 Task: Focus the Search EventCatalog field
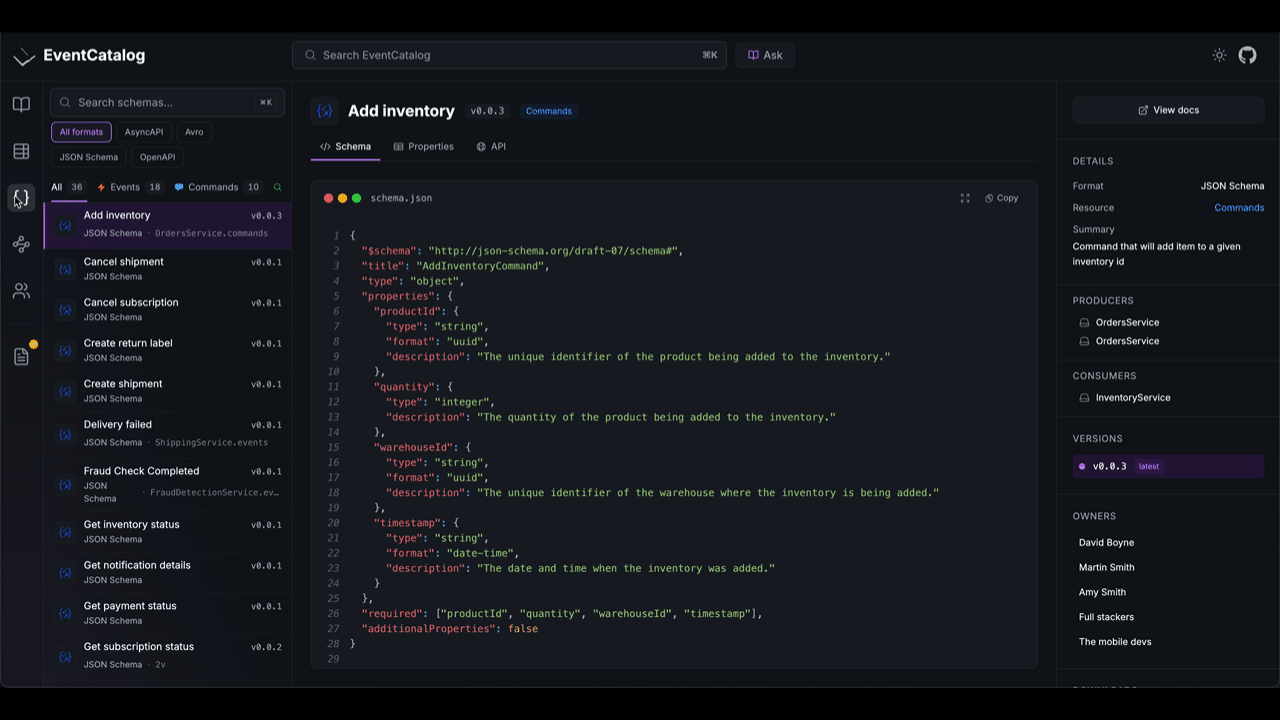[509, 55]
